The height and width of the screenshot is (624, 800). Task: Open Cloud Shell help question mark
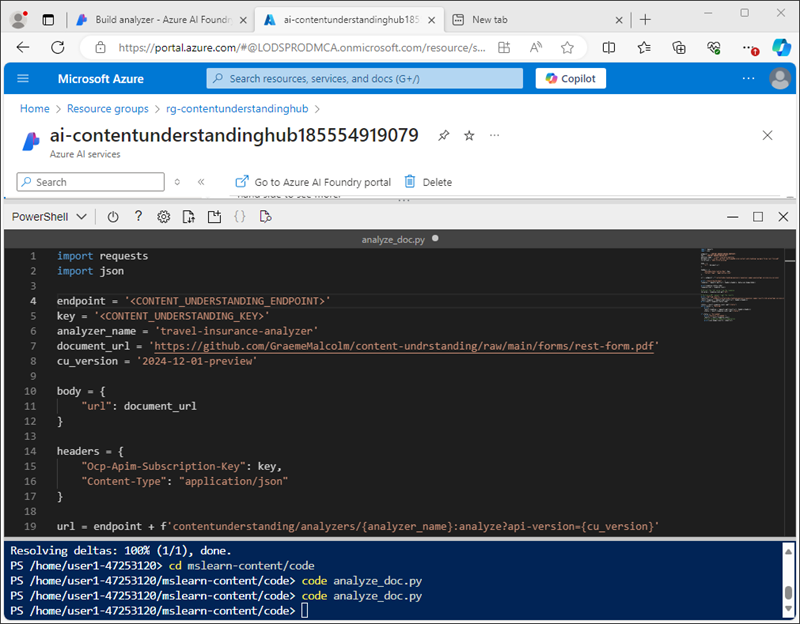(138, 216)
